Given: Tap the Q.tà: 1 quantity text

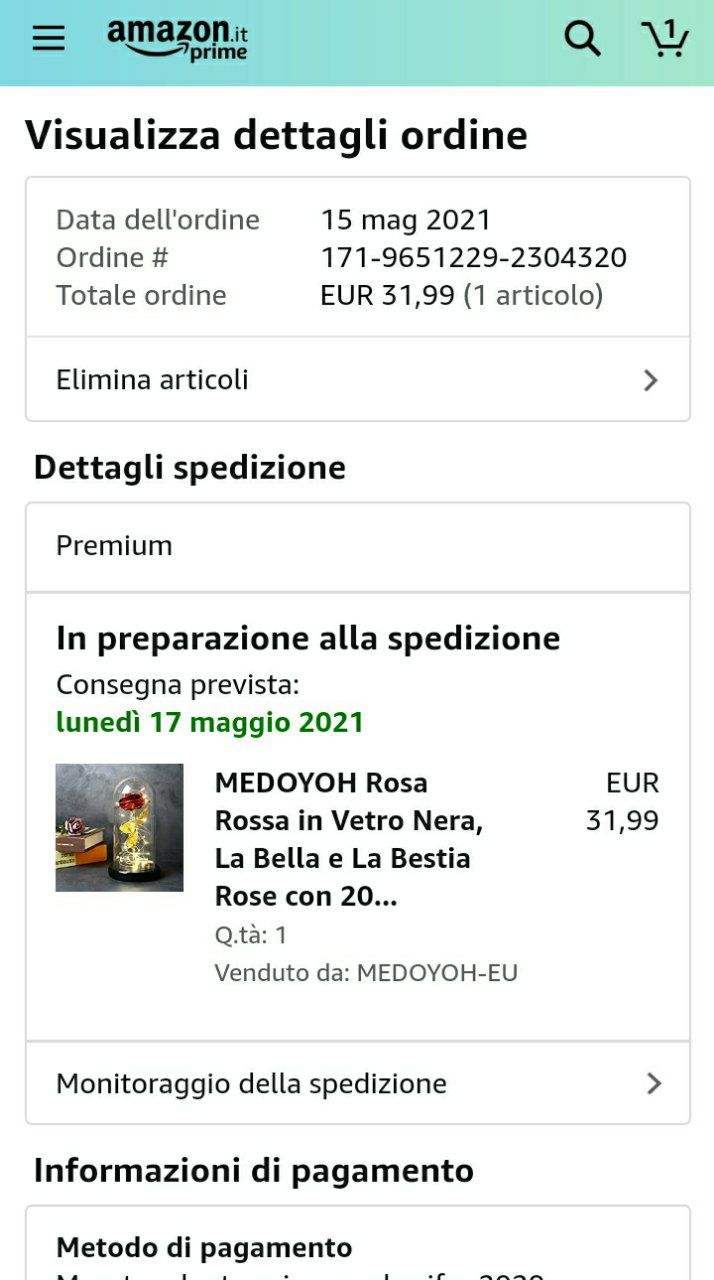Looking at the screenshot, I should 251,935.
